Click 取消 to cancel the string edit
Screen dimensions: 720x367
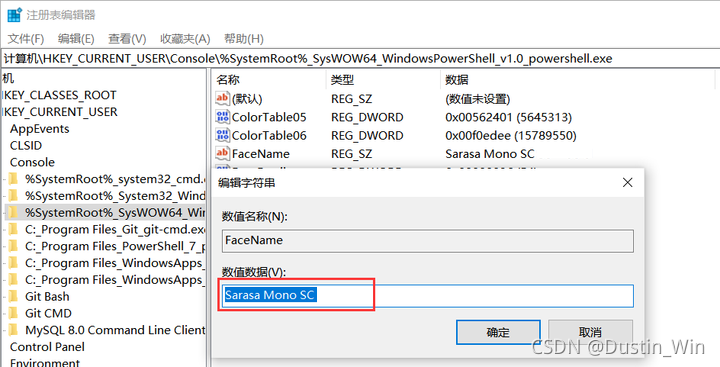(x=591, y=332)
